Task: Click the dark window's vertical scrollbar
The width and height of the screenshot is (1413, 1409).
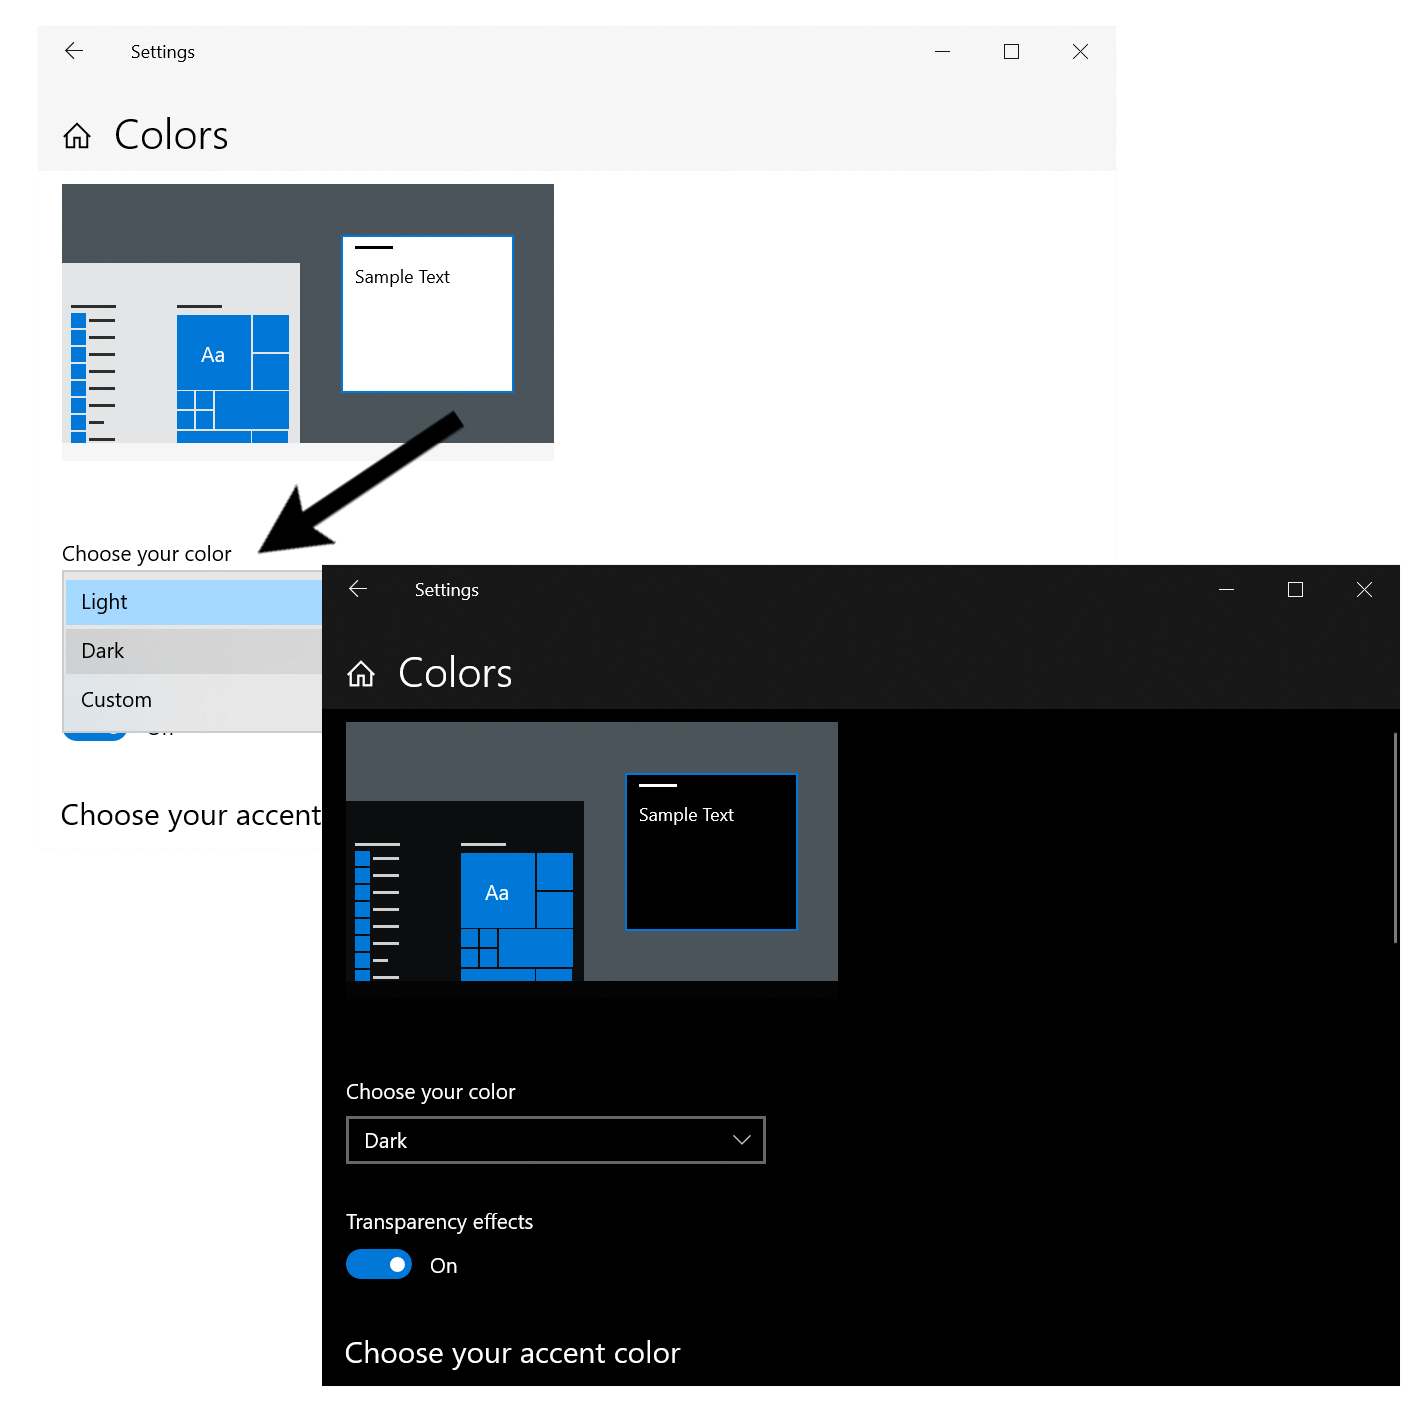Action: pyautogui.click(x=1395, y=838)
